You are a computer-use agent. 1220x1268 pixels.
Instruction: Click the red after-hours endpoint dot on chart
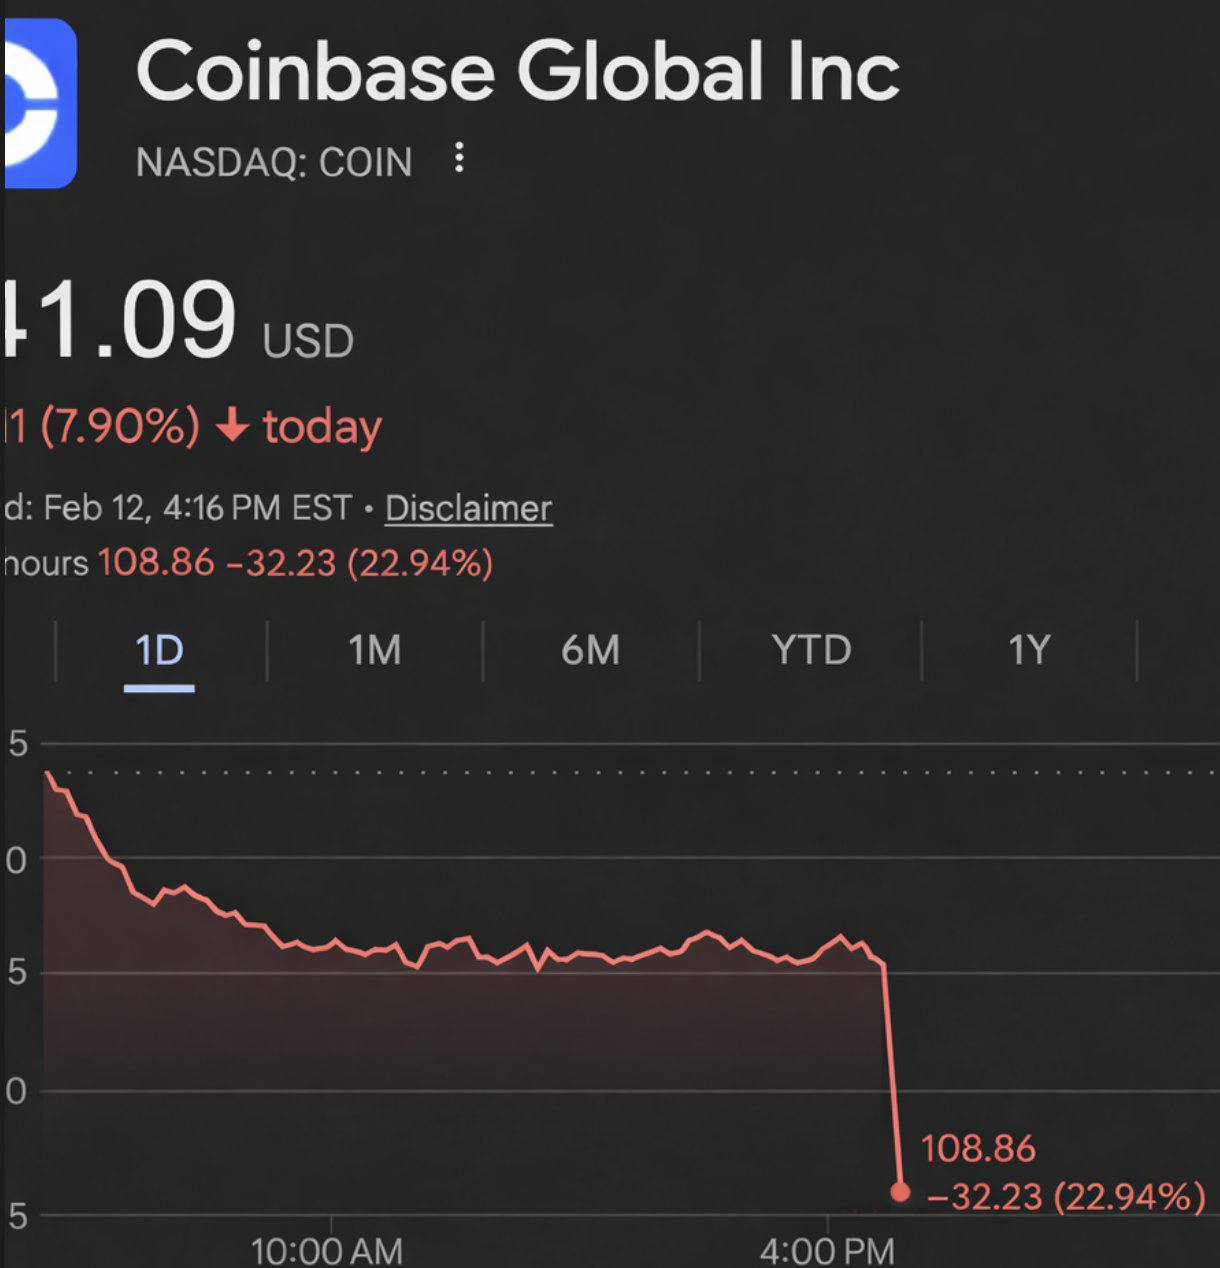click(x=900, y=1192)
